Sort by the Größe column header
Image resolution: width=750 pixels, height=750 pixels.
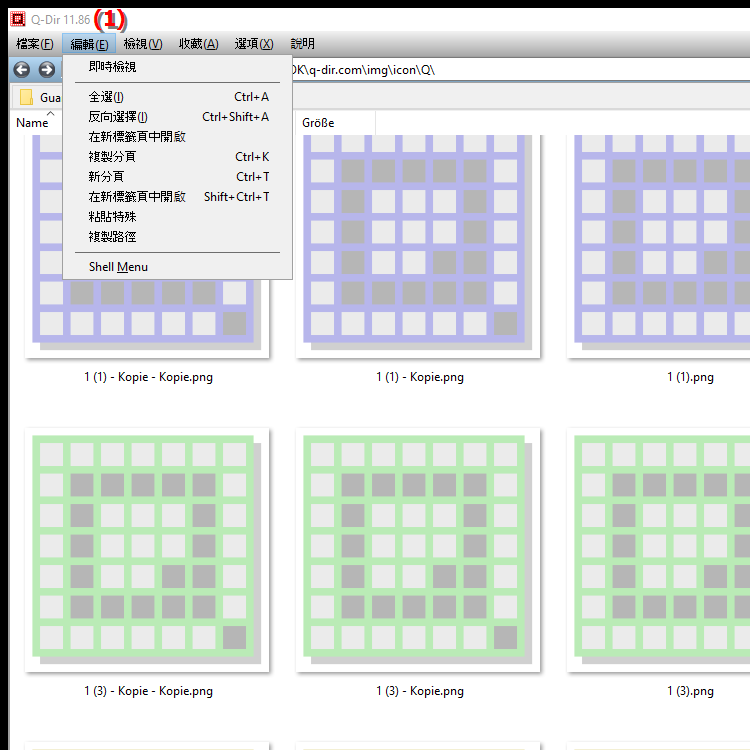[x=334, y=123]
